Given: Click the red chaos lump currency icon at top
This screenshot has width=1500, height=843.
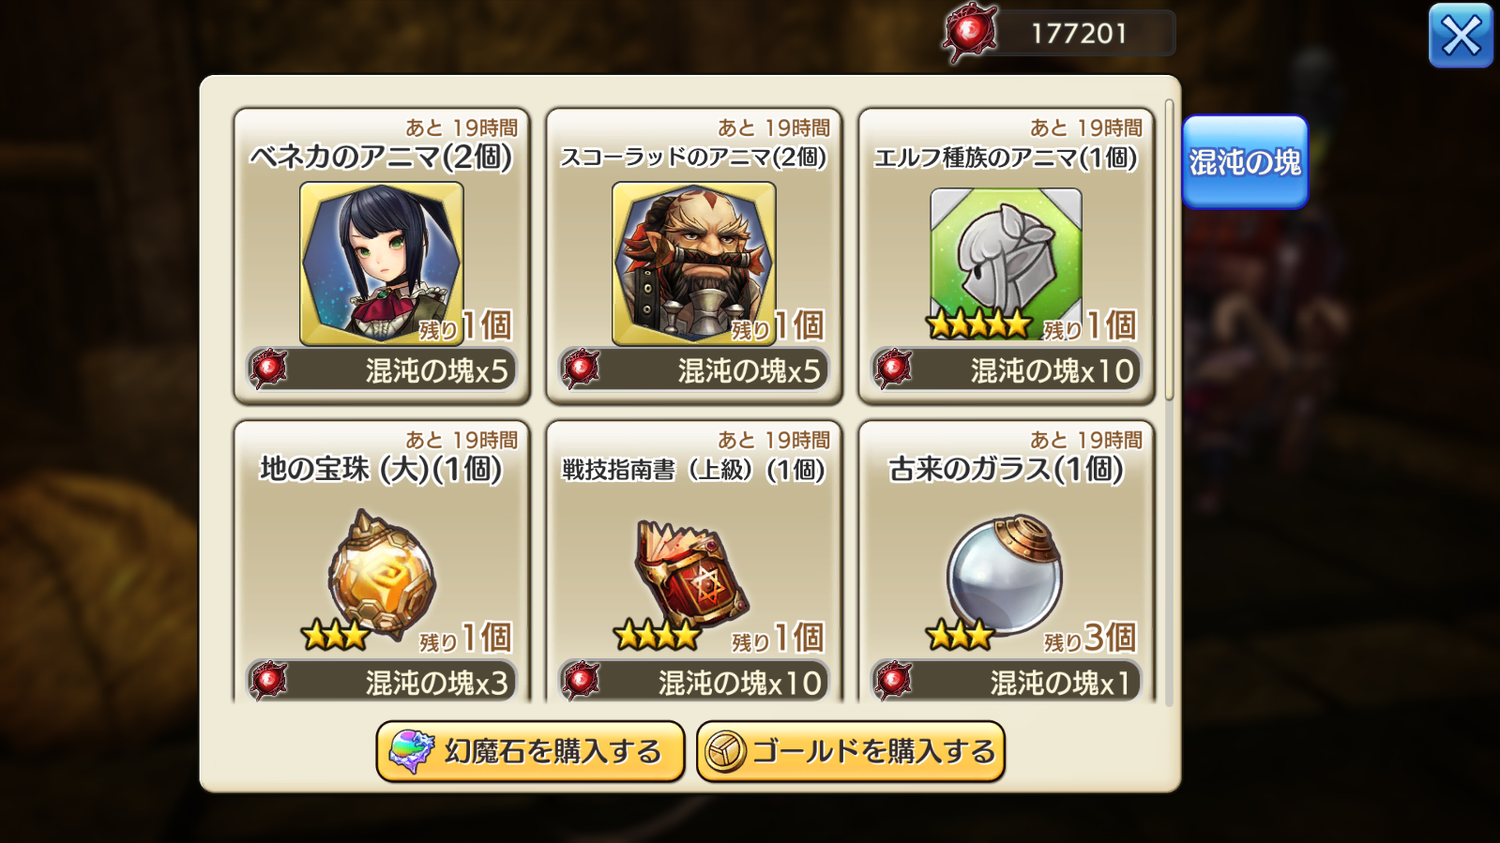Looking at the screenshot, I should click(x=969, y=33).
